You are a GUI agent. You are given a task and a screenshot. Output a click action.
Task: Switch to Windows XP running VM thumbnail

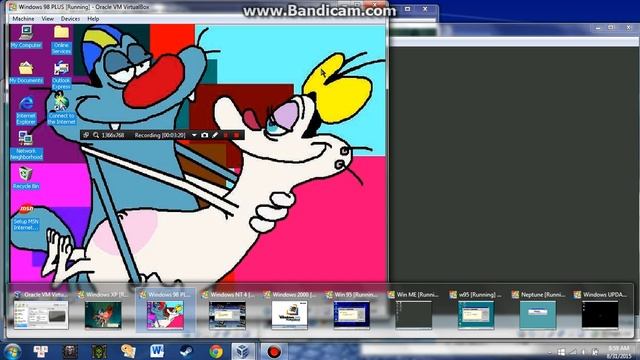click(103, 311)
